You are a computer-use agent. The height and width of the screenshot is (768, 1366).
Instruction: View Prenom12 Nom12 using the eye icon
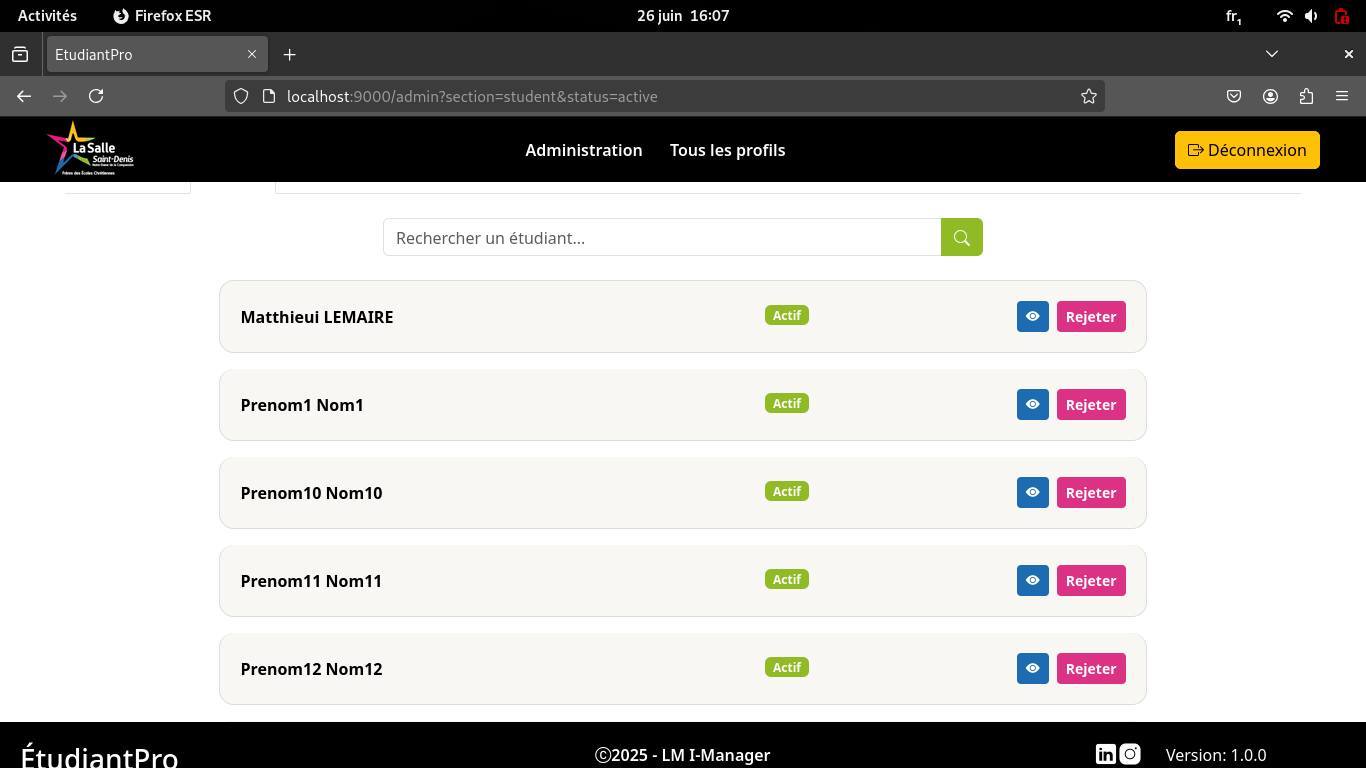[1032, 669]
